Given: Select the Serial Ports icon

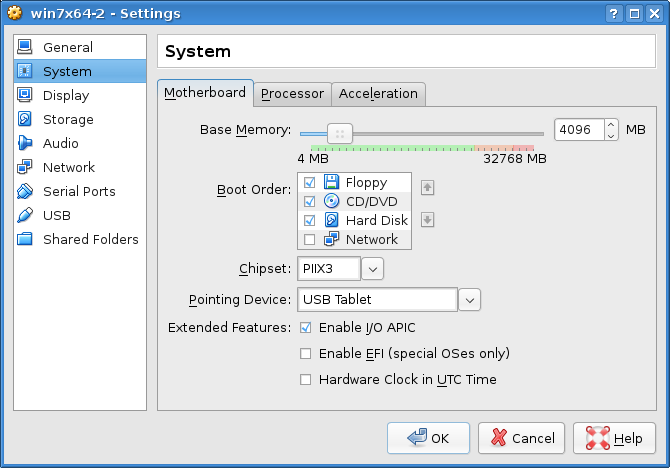Looking at the screenshot, I should (25, 191).
